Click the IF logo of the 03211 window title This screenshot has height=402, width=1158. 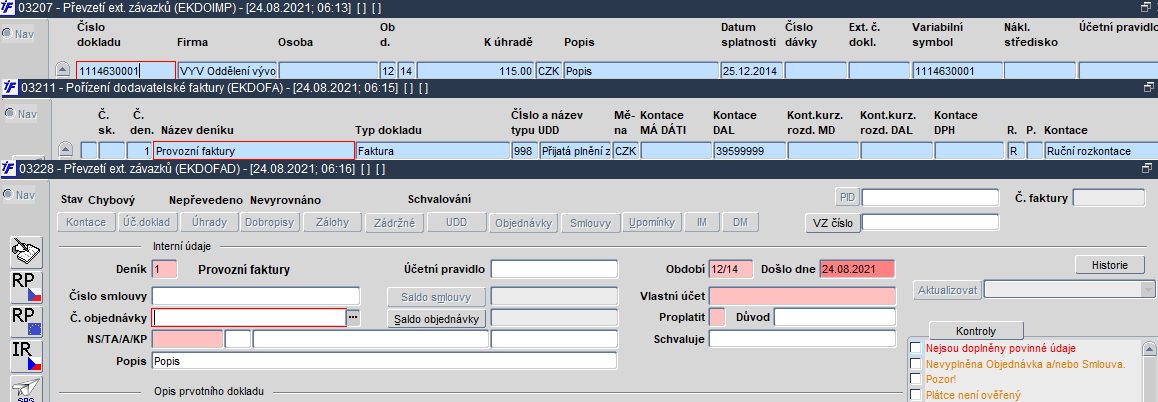[10, 87]
